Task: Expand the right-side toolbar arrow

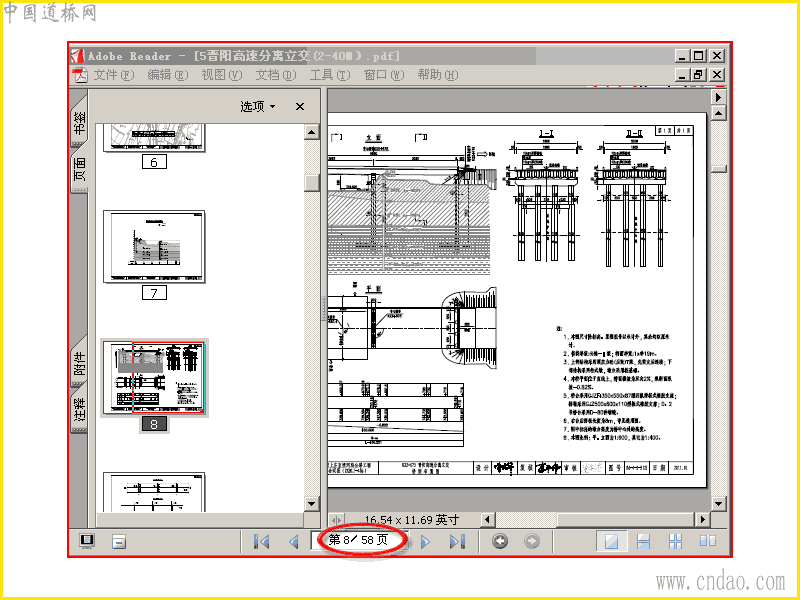Action: click(718, 97)
